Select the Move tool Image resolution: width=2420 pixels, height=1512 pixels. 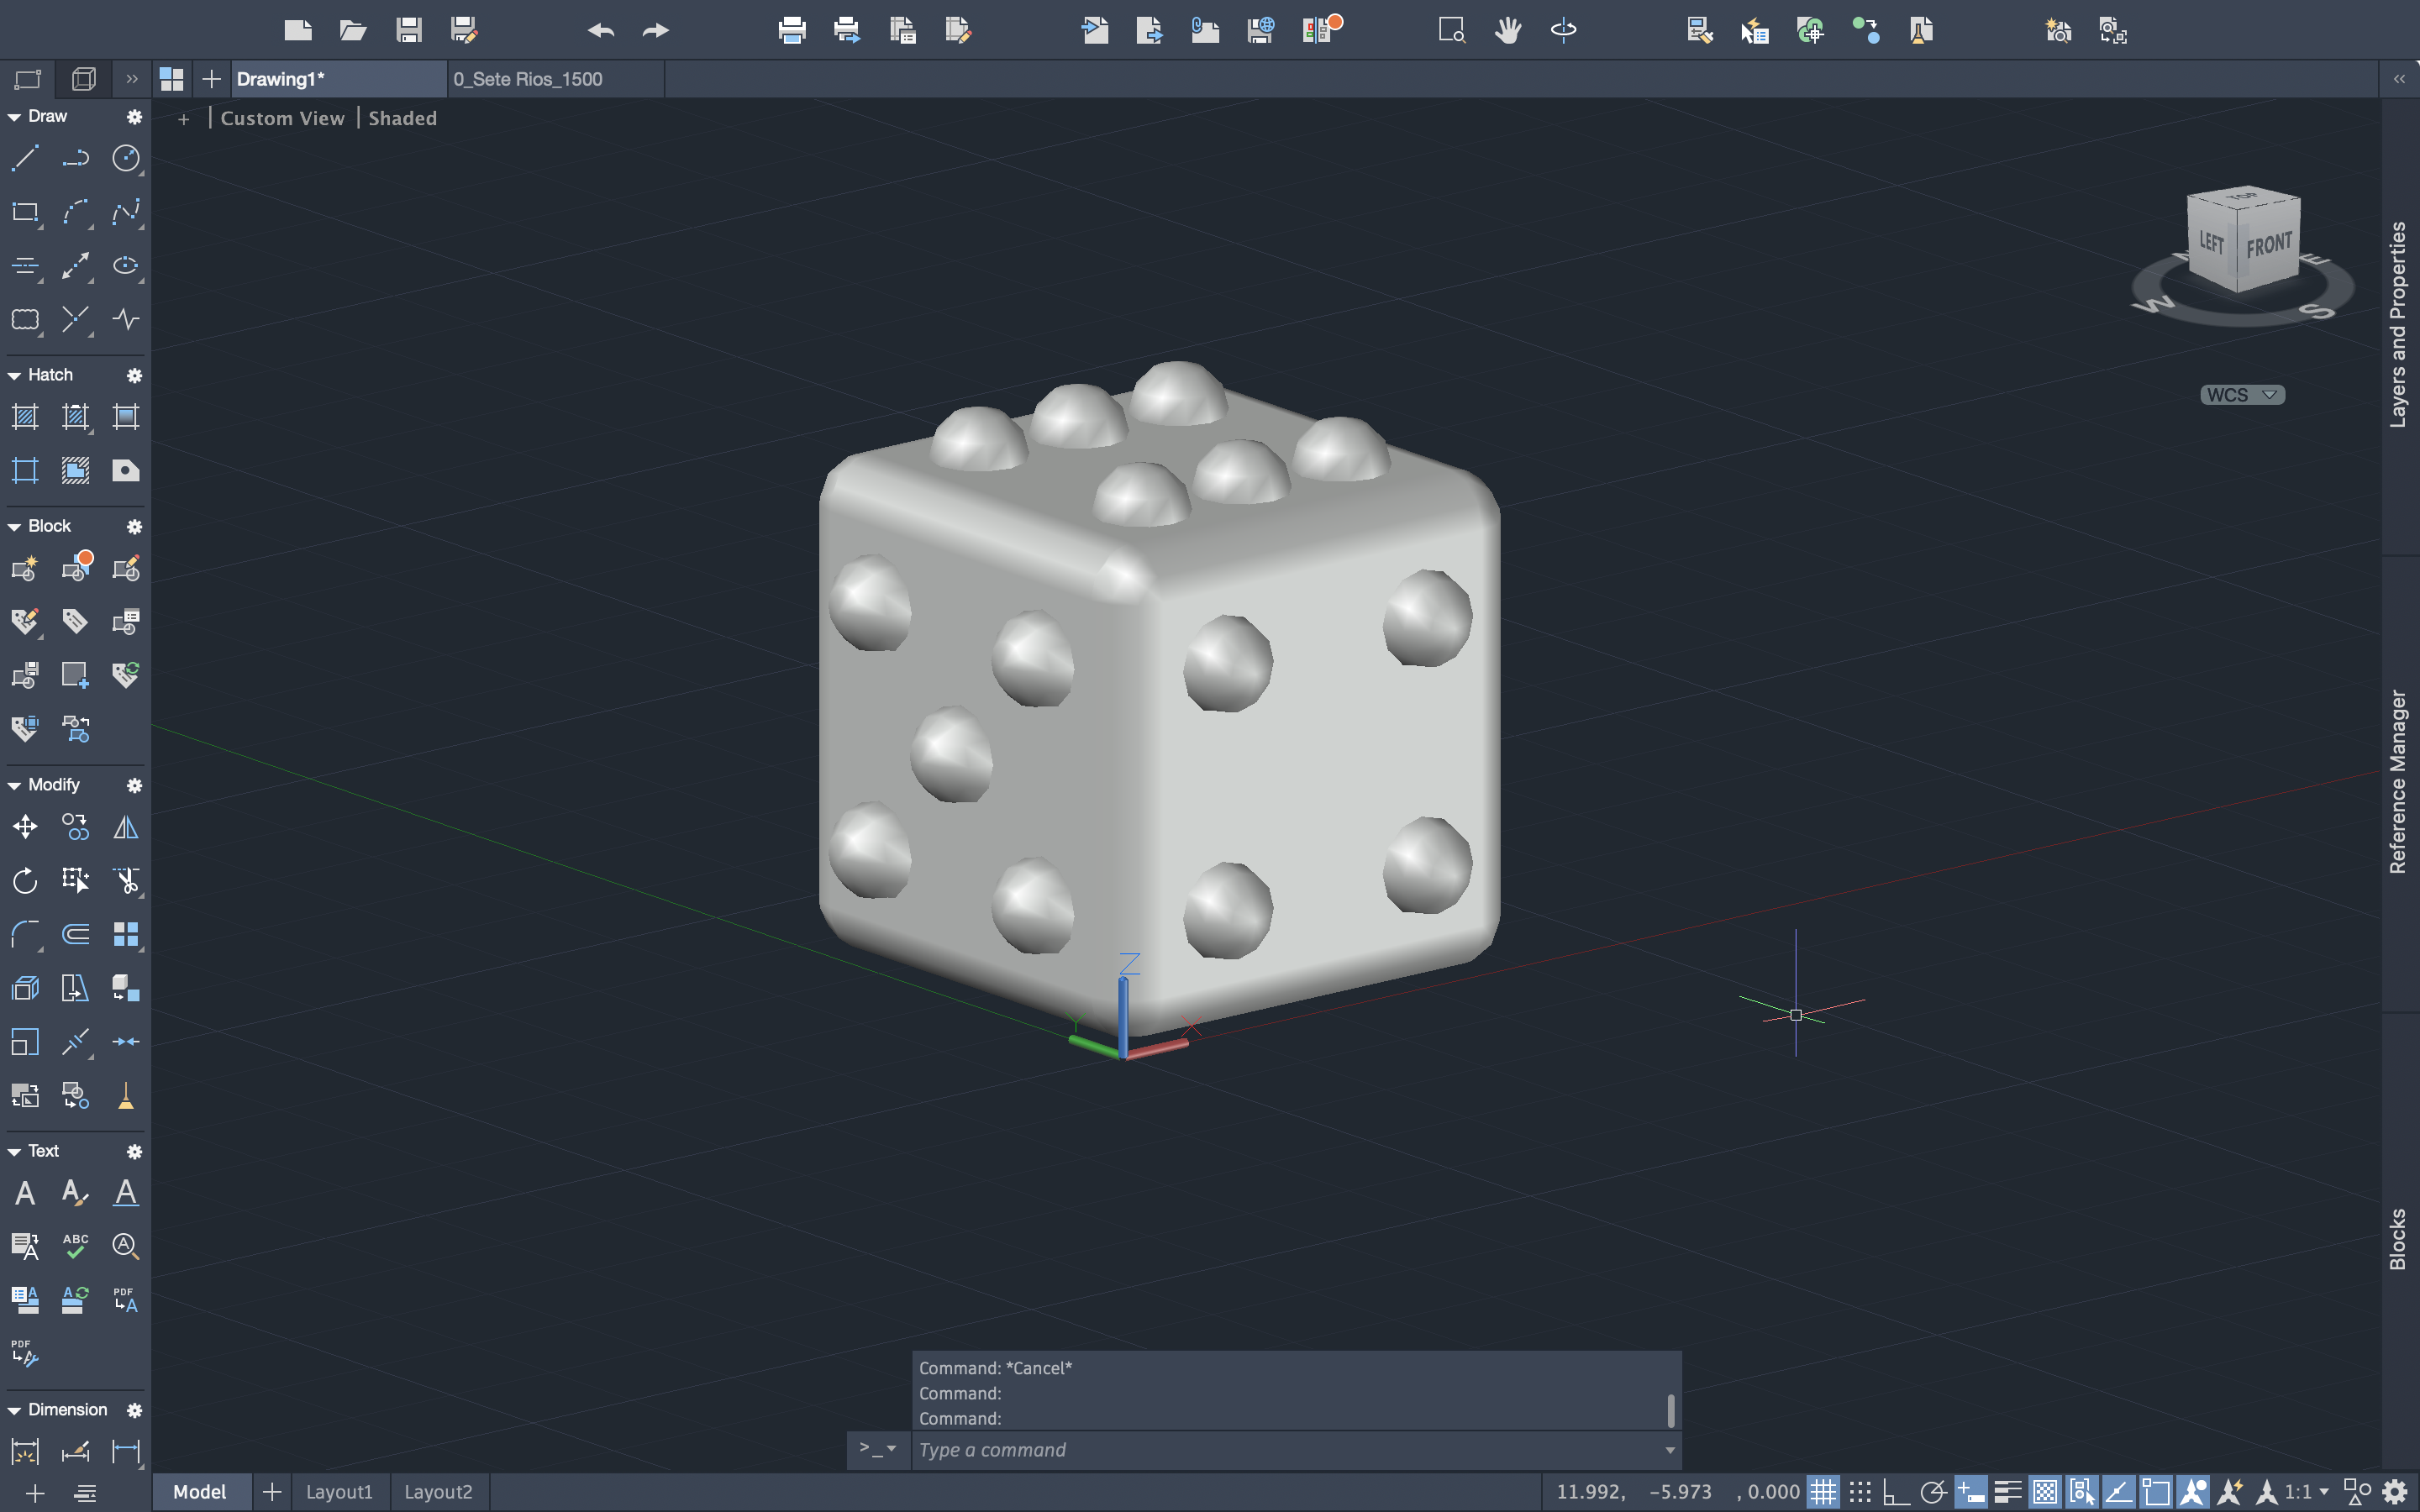pos(25,827)
